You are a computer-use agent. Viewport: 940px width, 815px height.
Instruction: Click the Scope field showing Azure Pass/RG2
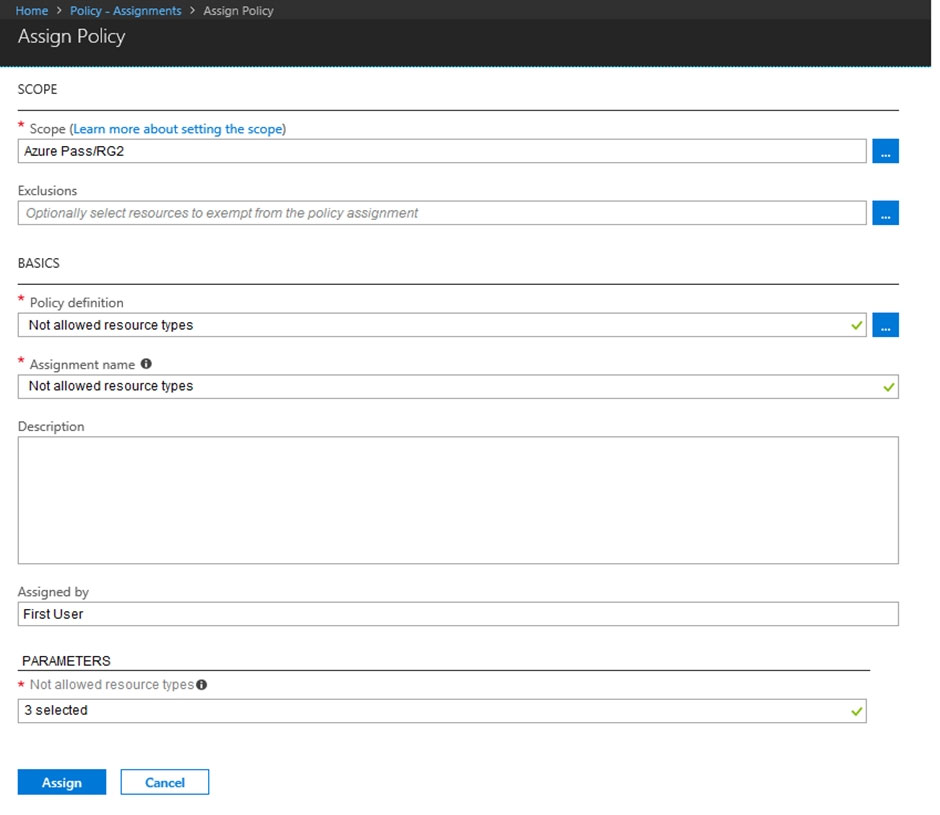click(x=440, y=151)
